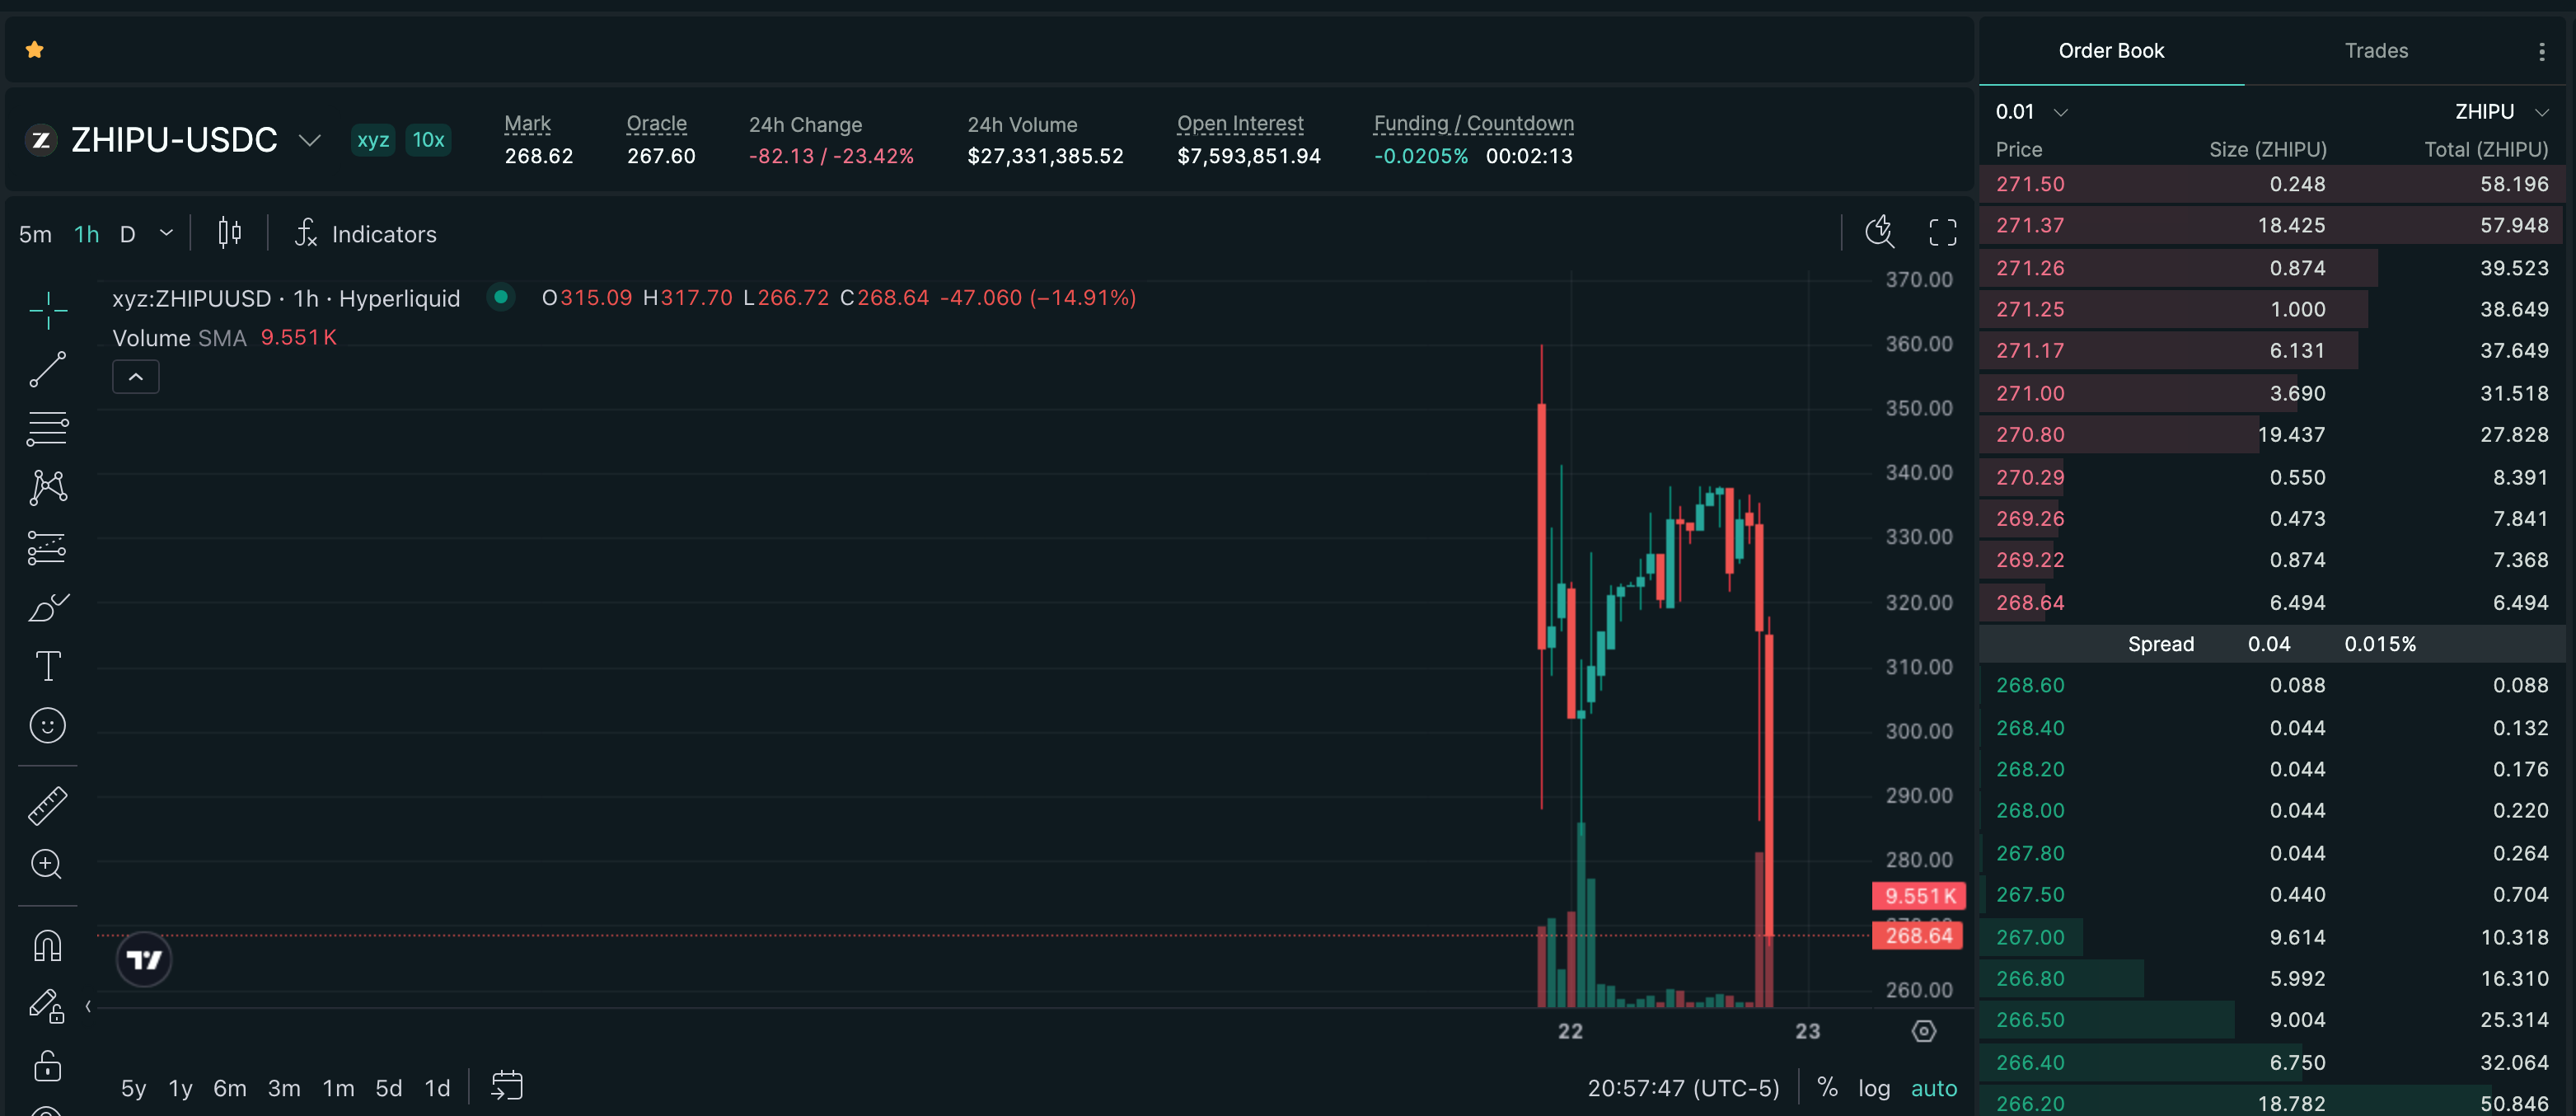The height and width of the screenshot is (1116, 2576).
Task: Open the Fibonacci retracement tool
Action: 47,429
